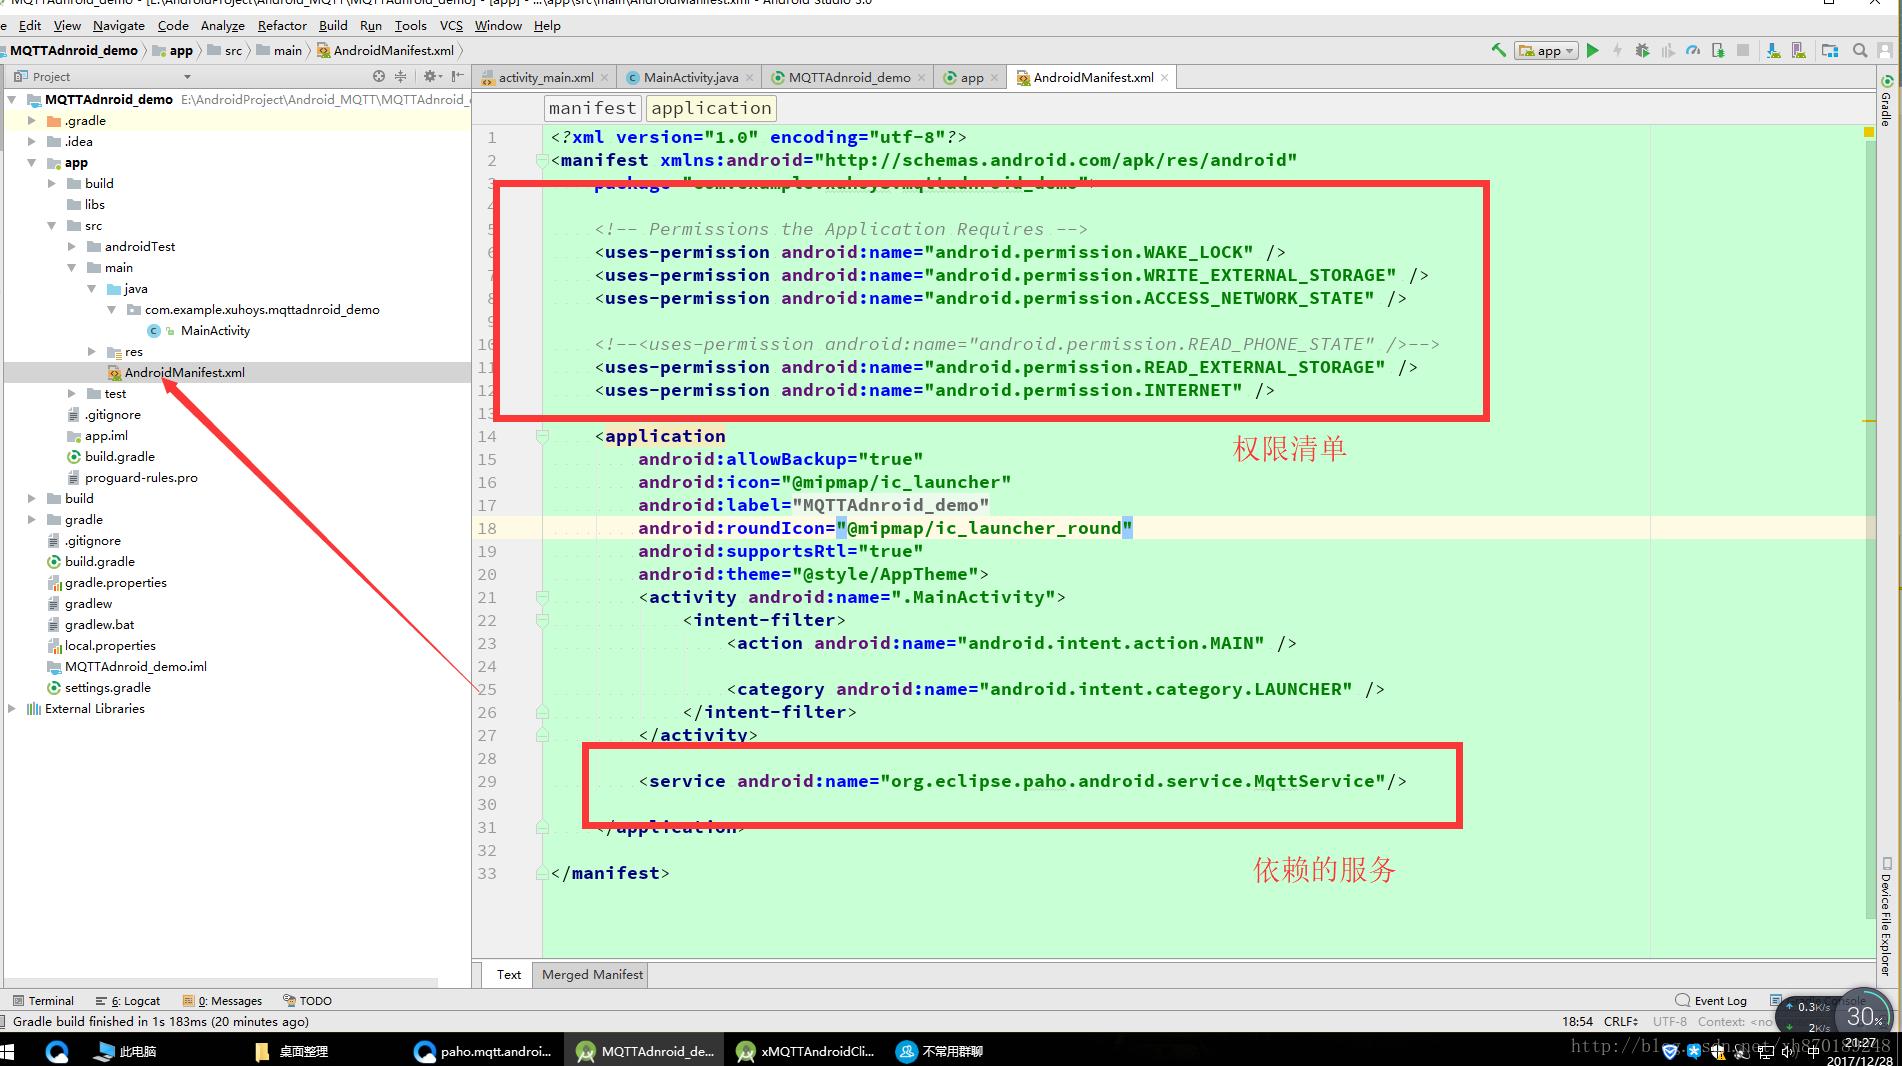The image size is (1902, 1066).
Task: Click the Windows Start button
Action: tap(8, 1051)
